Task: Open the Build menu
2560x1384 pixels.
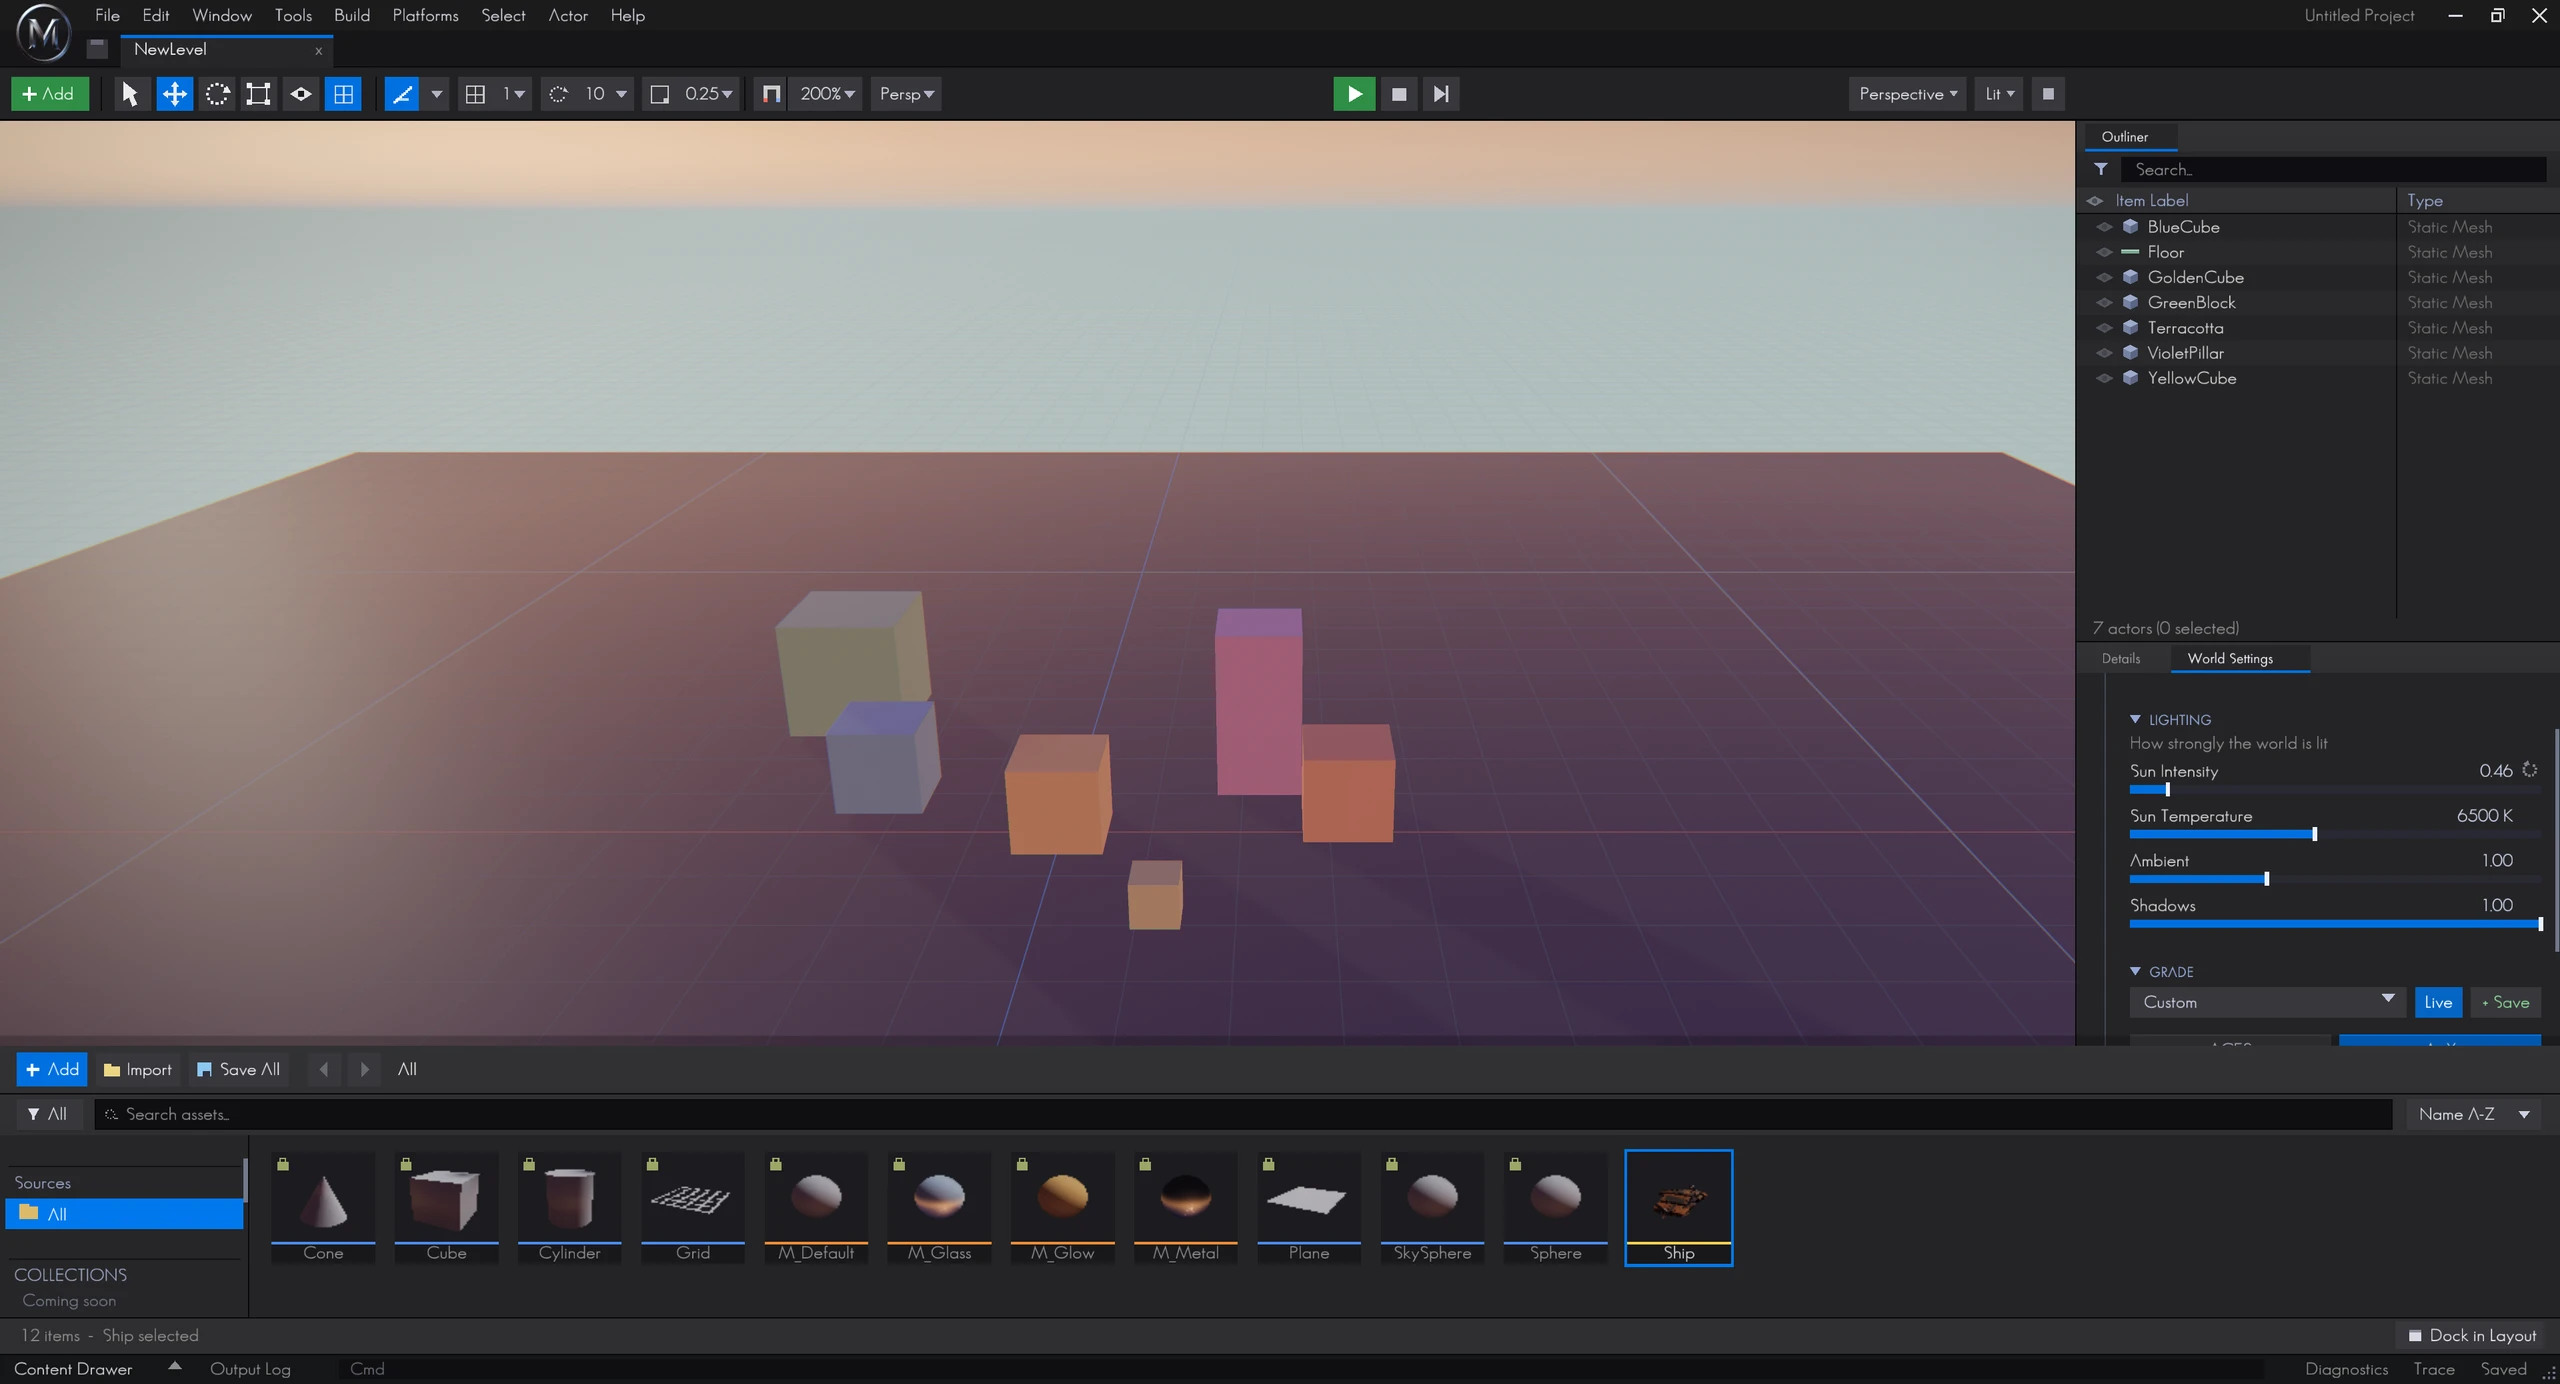Action: point(352,15)
